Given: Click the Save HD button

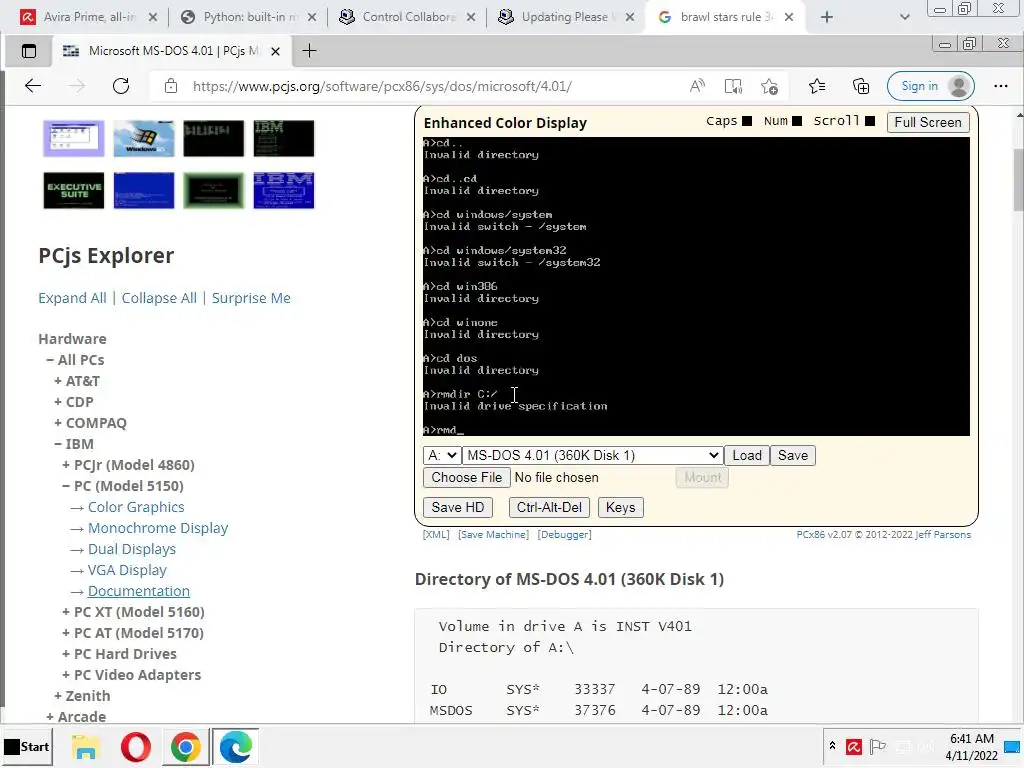Looking at the screenshot, I should tap(457, 507).
